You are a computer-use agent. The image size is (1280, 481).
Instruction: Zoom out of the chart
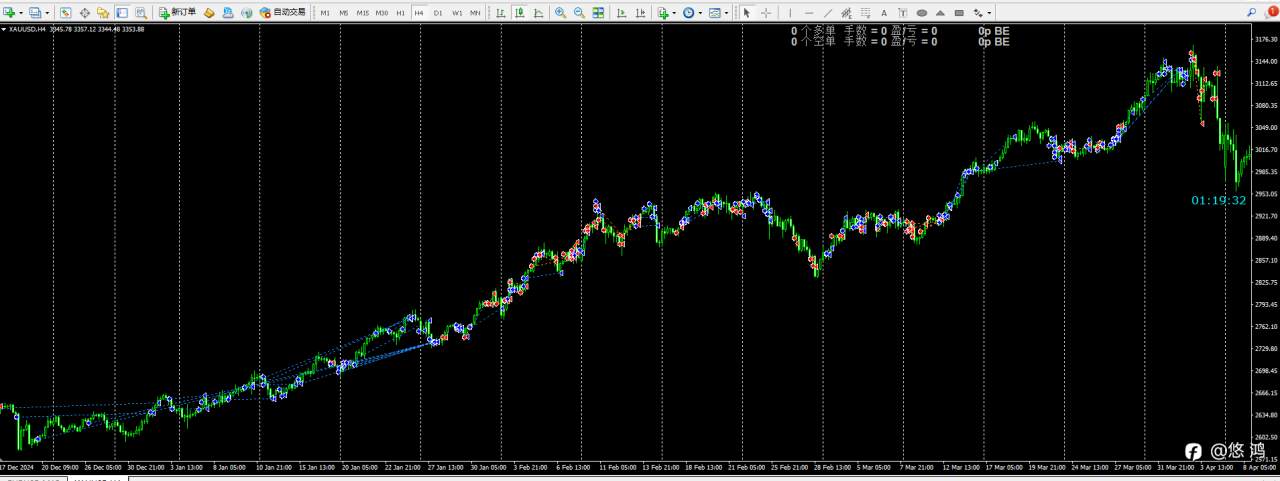point(579,12)
